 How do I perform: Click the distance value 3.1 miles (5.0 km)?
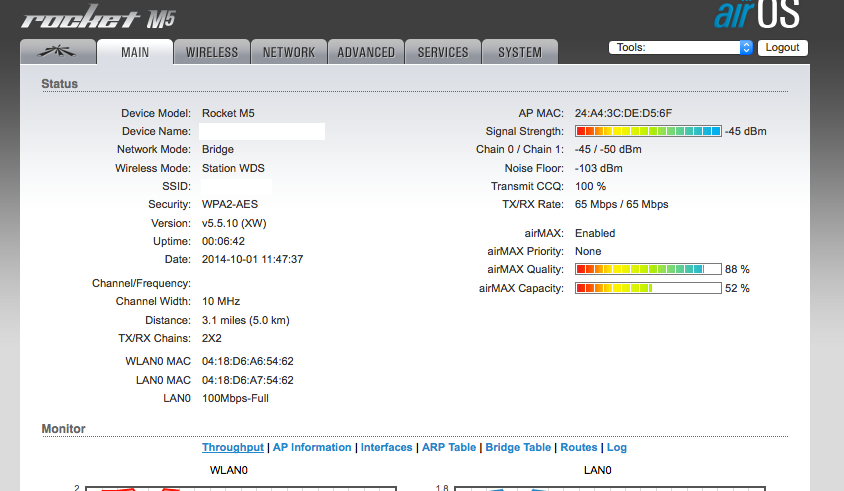pos(245,320)
